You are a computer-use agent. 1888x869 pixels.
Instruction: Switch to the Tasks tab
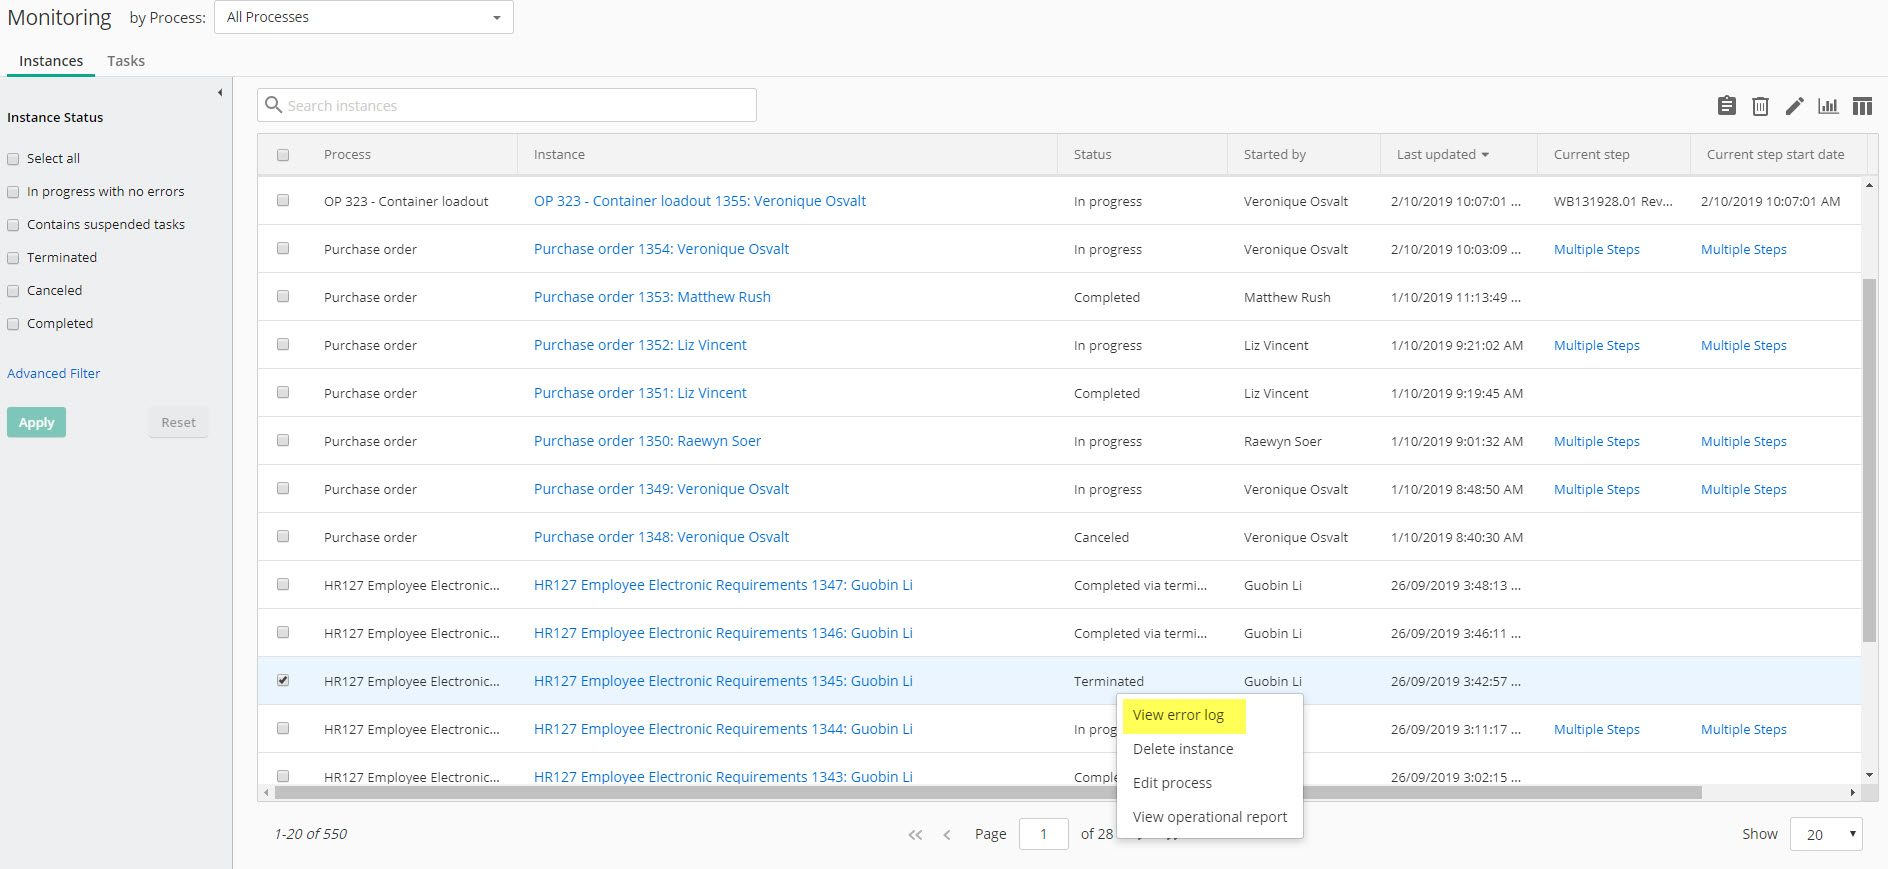coord(126,61)
